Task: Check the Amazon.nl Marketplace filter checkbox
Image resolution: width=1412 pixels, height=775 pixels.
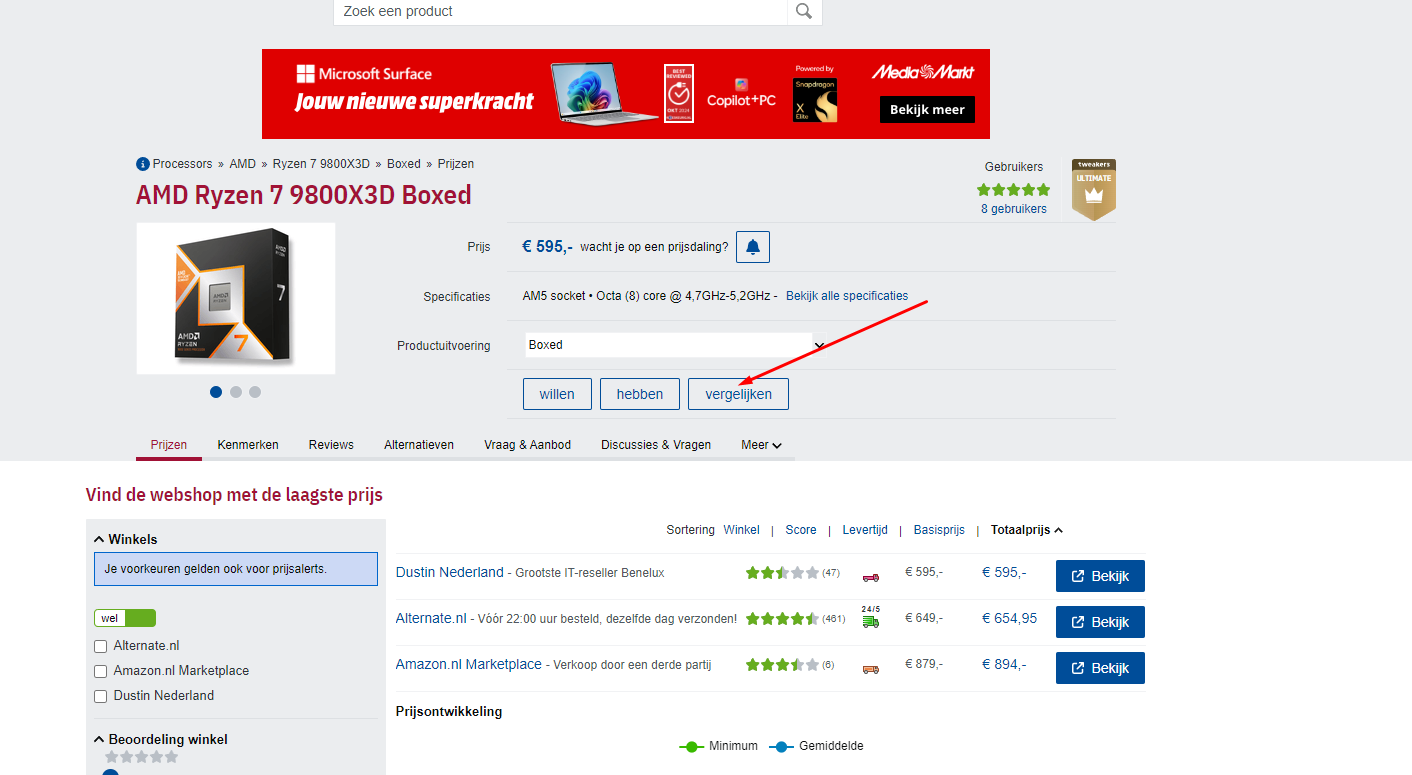Action: pyautogui.click(x=100, y=672)
